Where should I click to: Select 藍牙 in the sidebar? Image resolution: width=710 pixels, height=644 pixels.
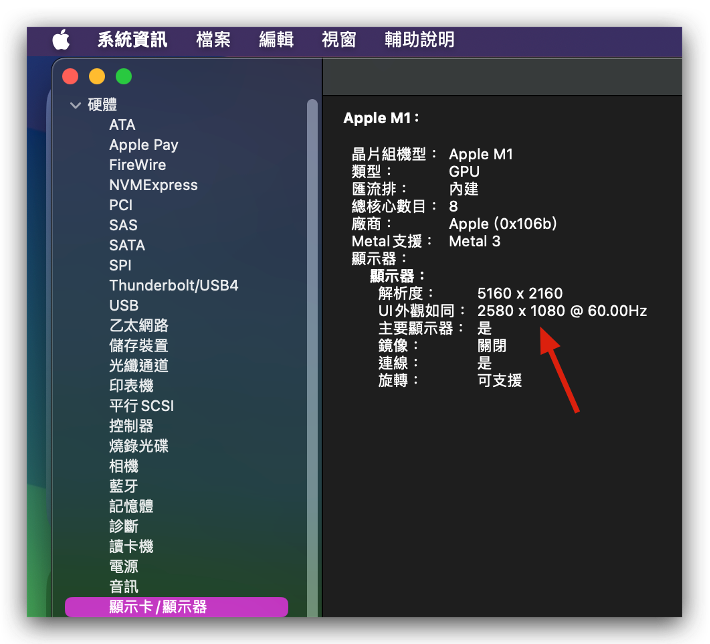click(124, 486)
